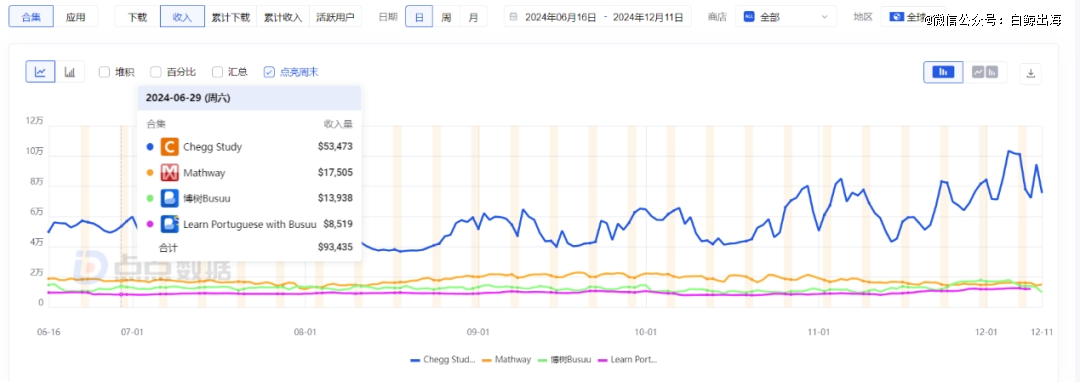Select the 应用 view button

[76, 17]
